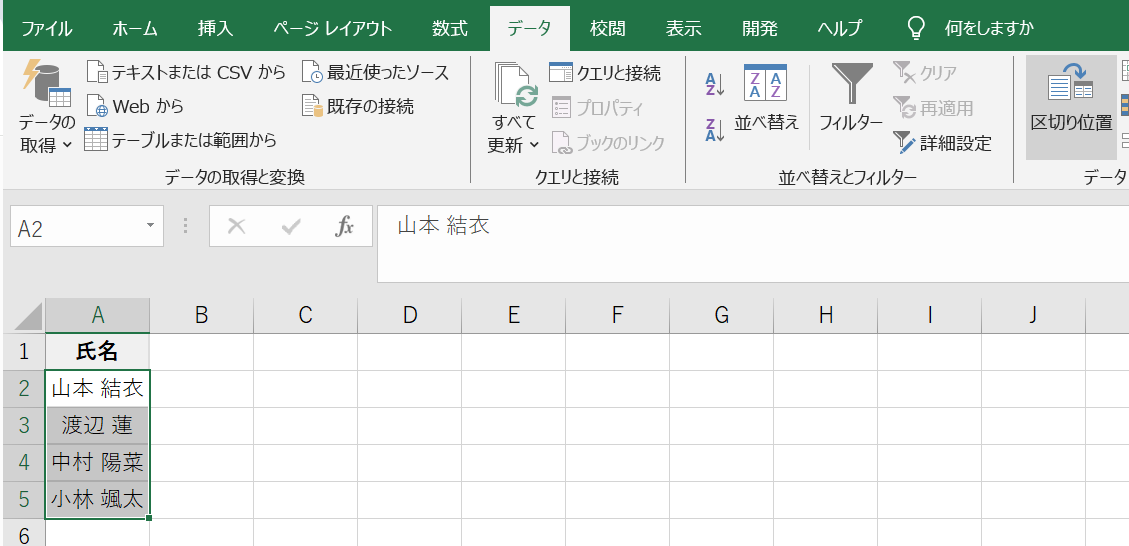The height and width of the screenshot is (546, 1129).
Task: Click 詳細設定 advanced filter button
Action: pos(942,143)
